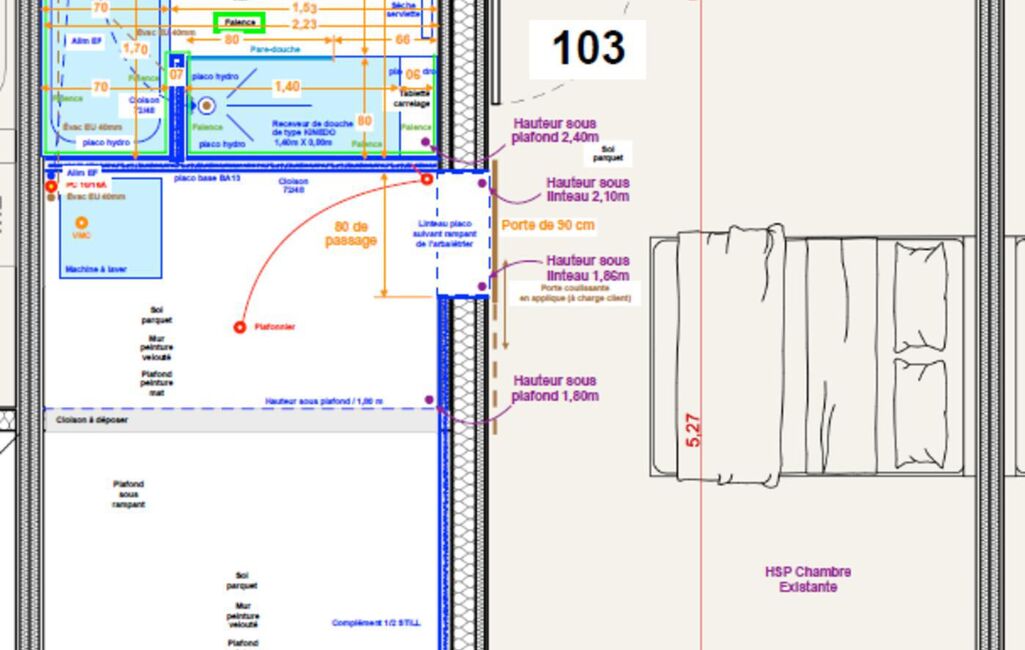
Task: Click the green-framed Faïence label box
Action: [x=239, y=22]
